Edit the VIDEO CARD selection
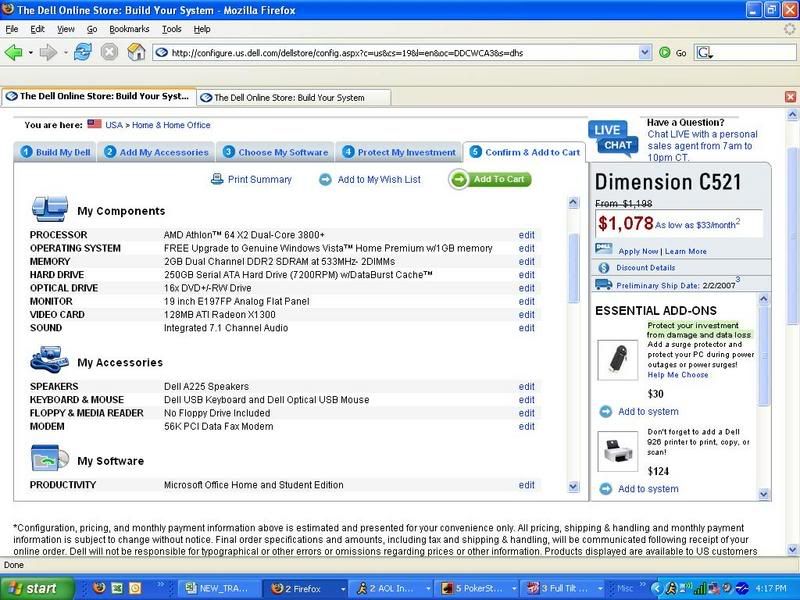The image size is (800, 600). point(527,315)
